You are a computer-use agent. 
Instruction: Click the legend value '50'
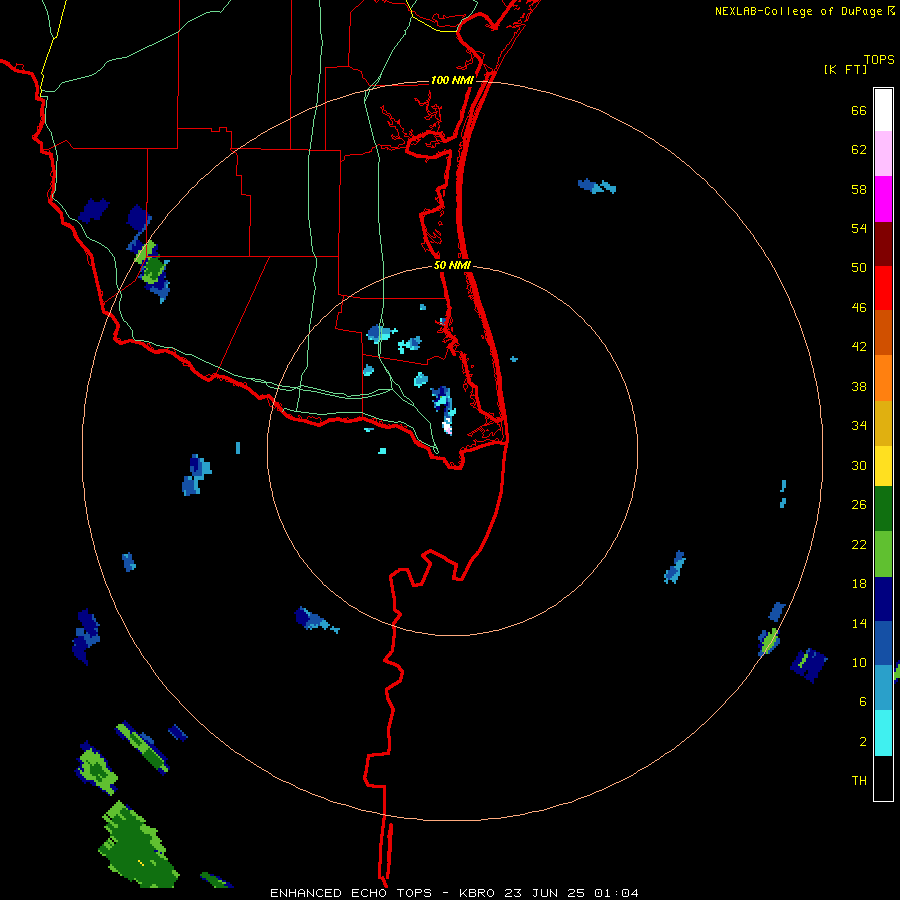859,268
